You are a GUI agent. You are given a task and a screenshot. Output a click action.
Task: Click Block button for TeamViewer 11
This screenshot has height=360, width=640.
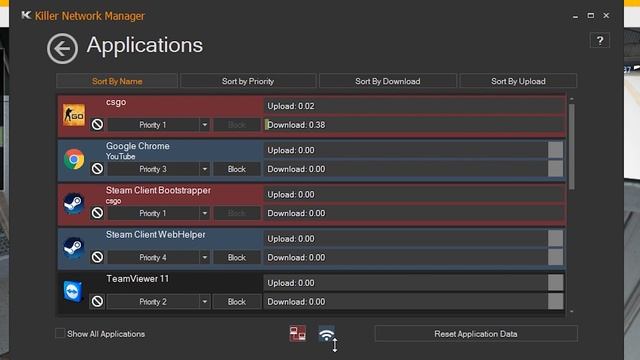[x=237, y=302]
